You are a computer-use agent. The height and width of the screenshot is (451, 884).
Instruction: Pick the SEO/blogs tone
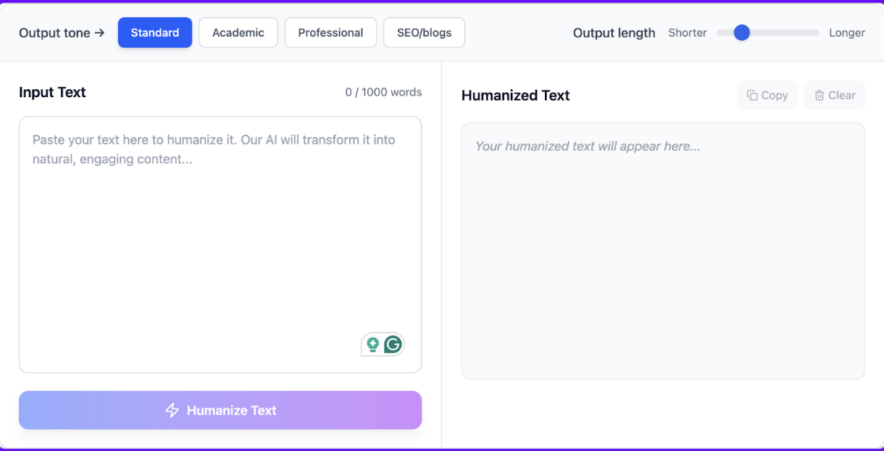click(x=424, y=32)
